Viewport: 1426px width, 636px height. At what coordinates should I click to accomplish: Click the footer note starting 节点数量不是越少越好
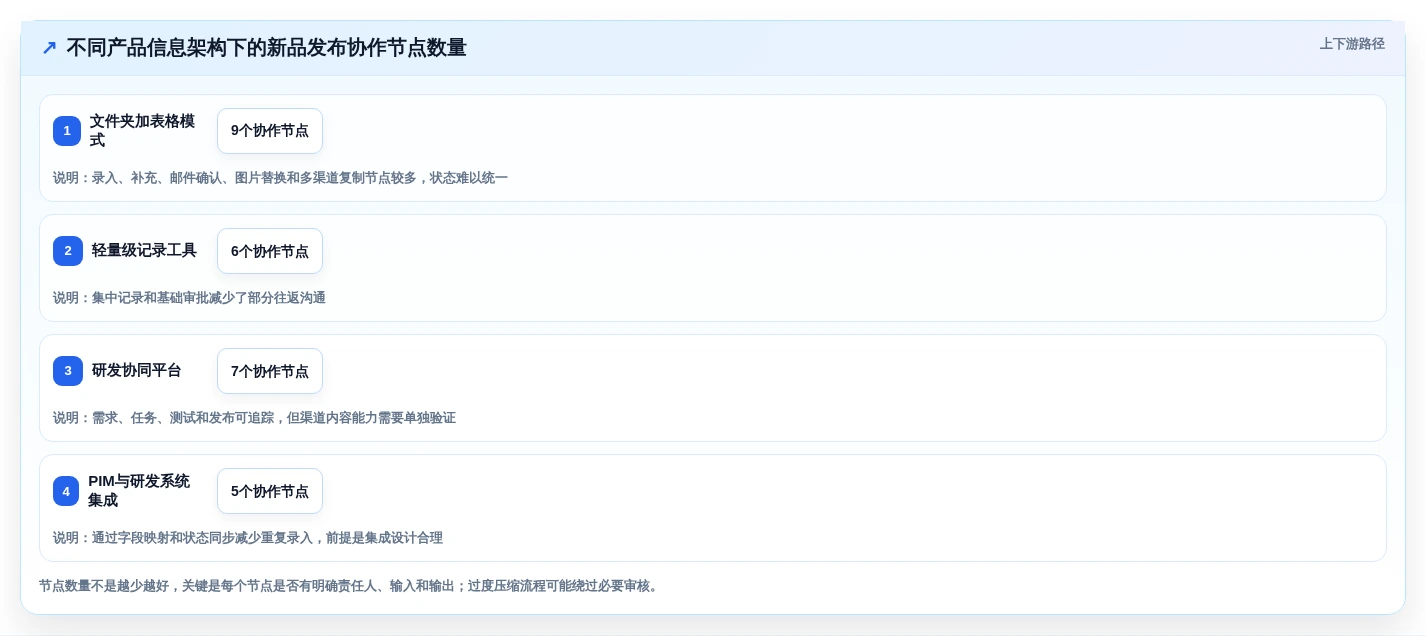pyautogui.click(x=351, y=586)
